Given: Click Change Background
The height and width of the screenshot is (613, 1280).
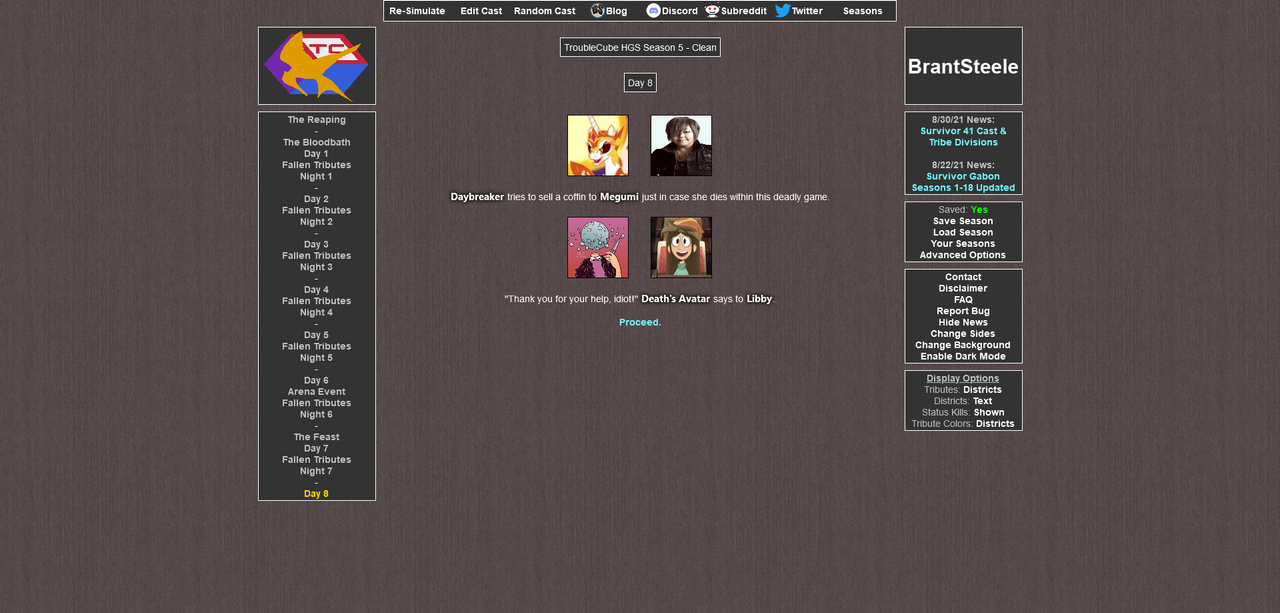Looking at the screenshot, I should coord(963,345).
